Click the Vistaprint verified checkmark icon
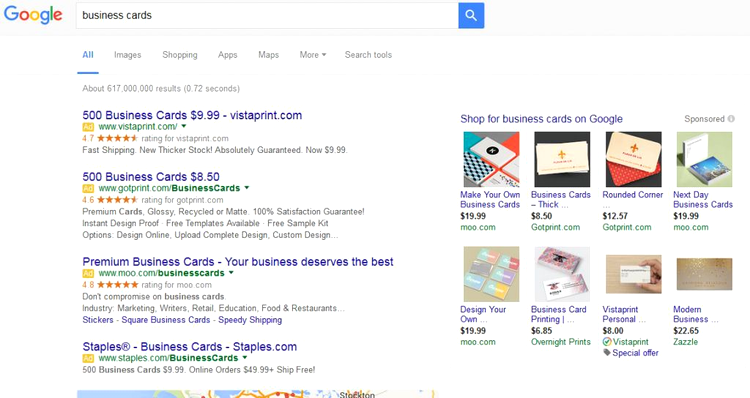The height and width of the screenshot is (398, 750). coord(607,342)
